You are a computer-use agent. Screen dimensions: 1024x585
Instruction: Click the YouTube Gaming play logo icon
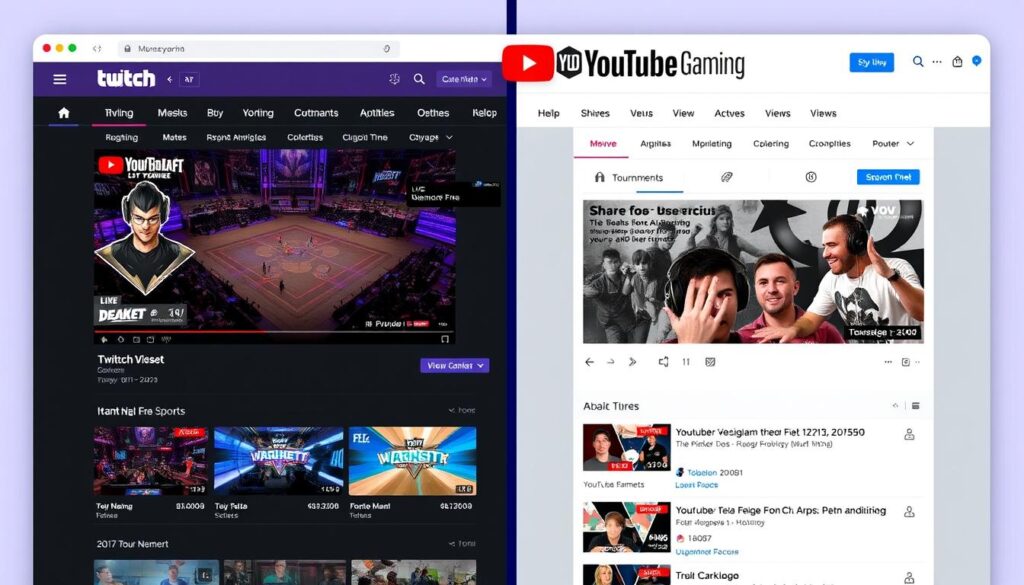pyautogui.click(x=528, y=61)
